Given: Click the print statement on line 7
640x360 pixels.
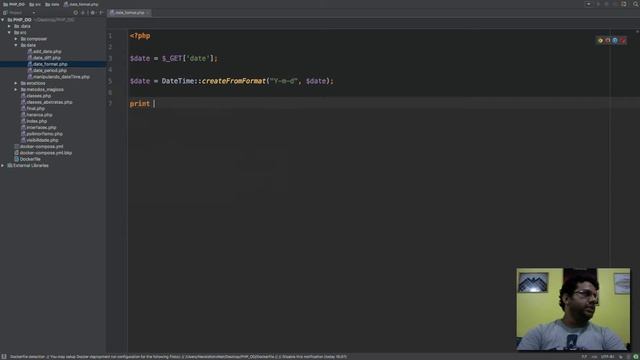Looking at the screenshot, I should pyautogui.click(x=140, y=104).
